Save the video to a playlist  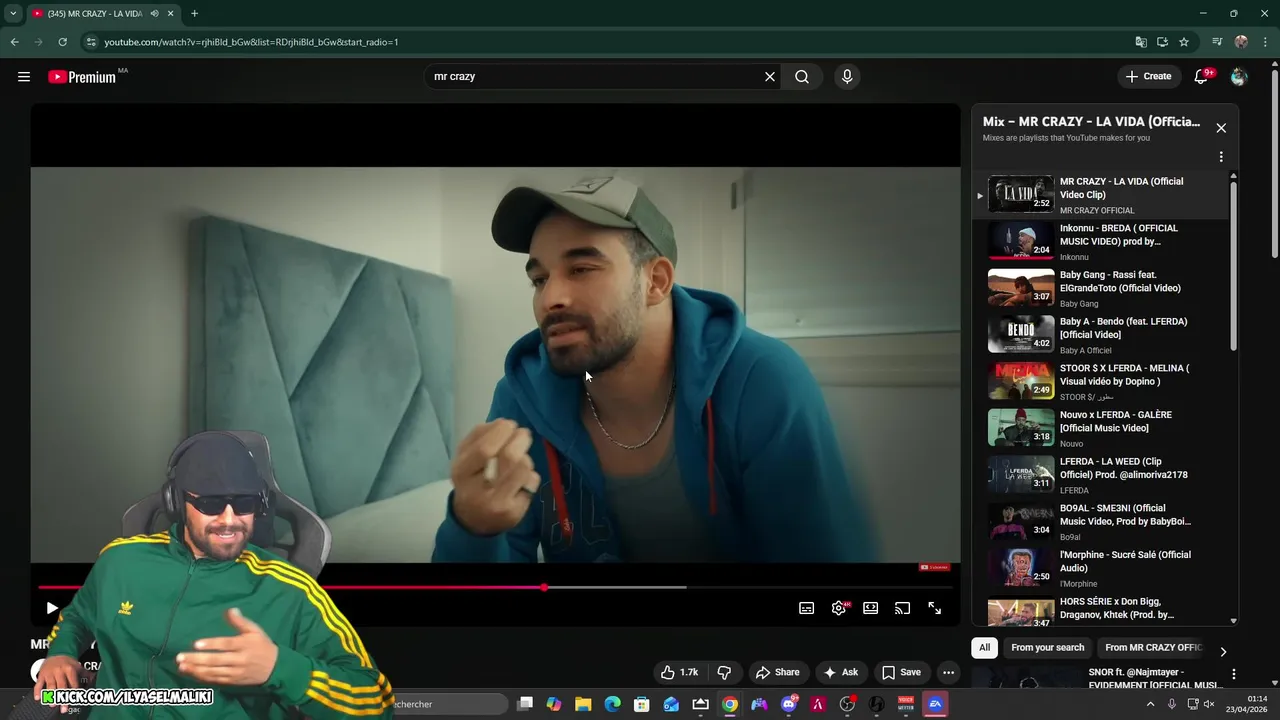901,673
